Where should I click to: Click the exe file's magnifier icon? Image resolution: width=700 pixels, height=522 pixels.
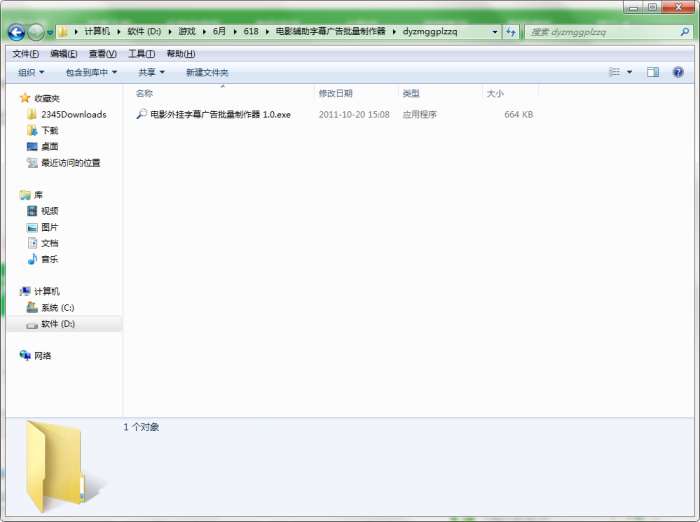pos(141,114)
